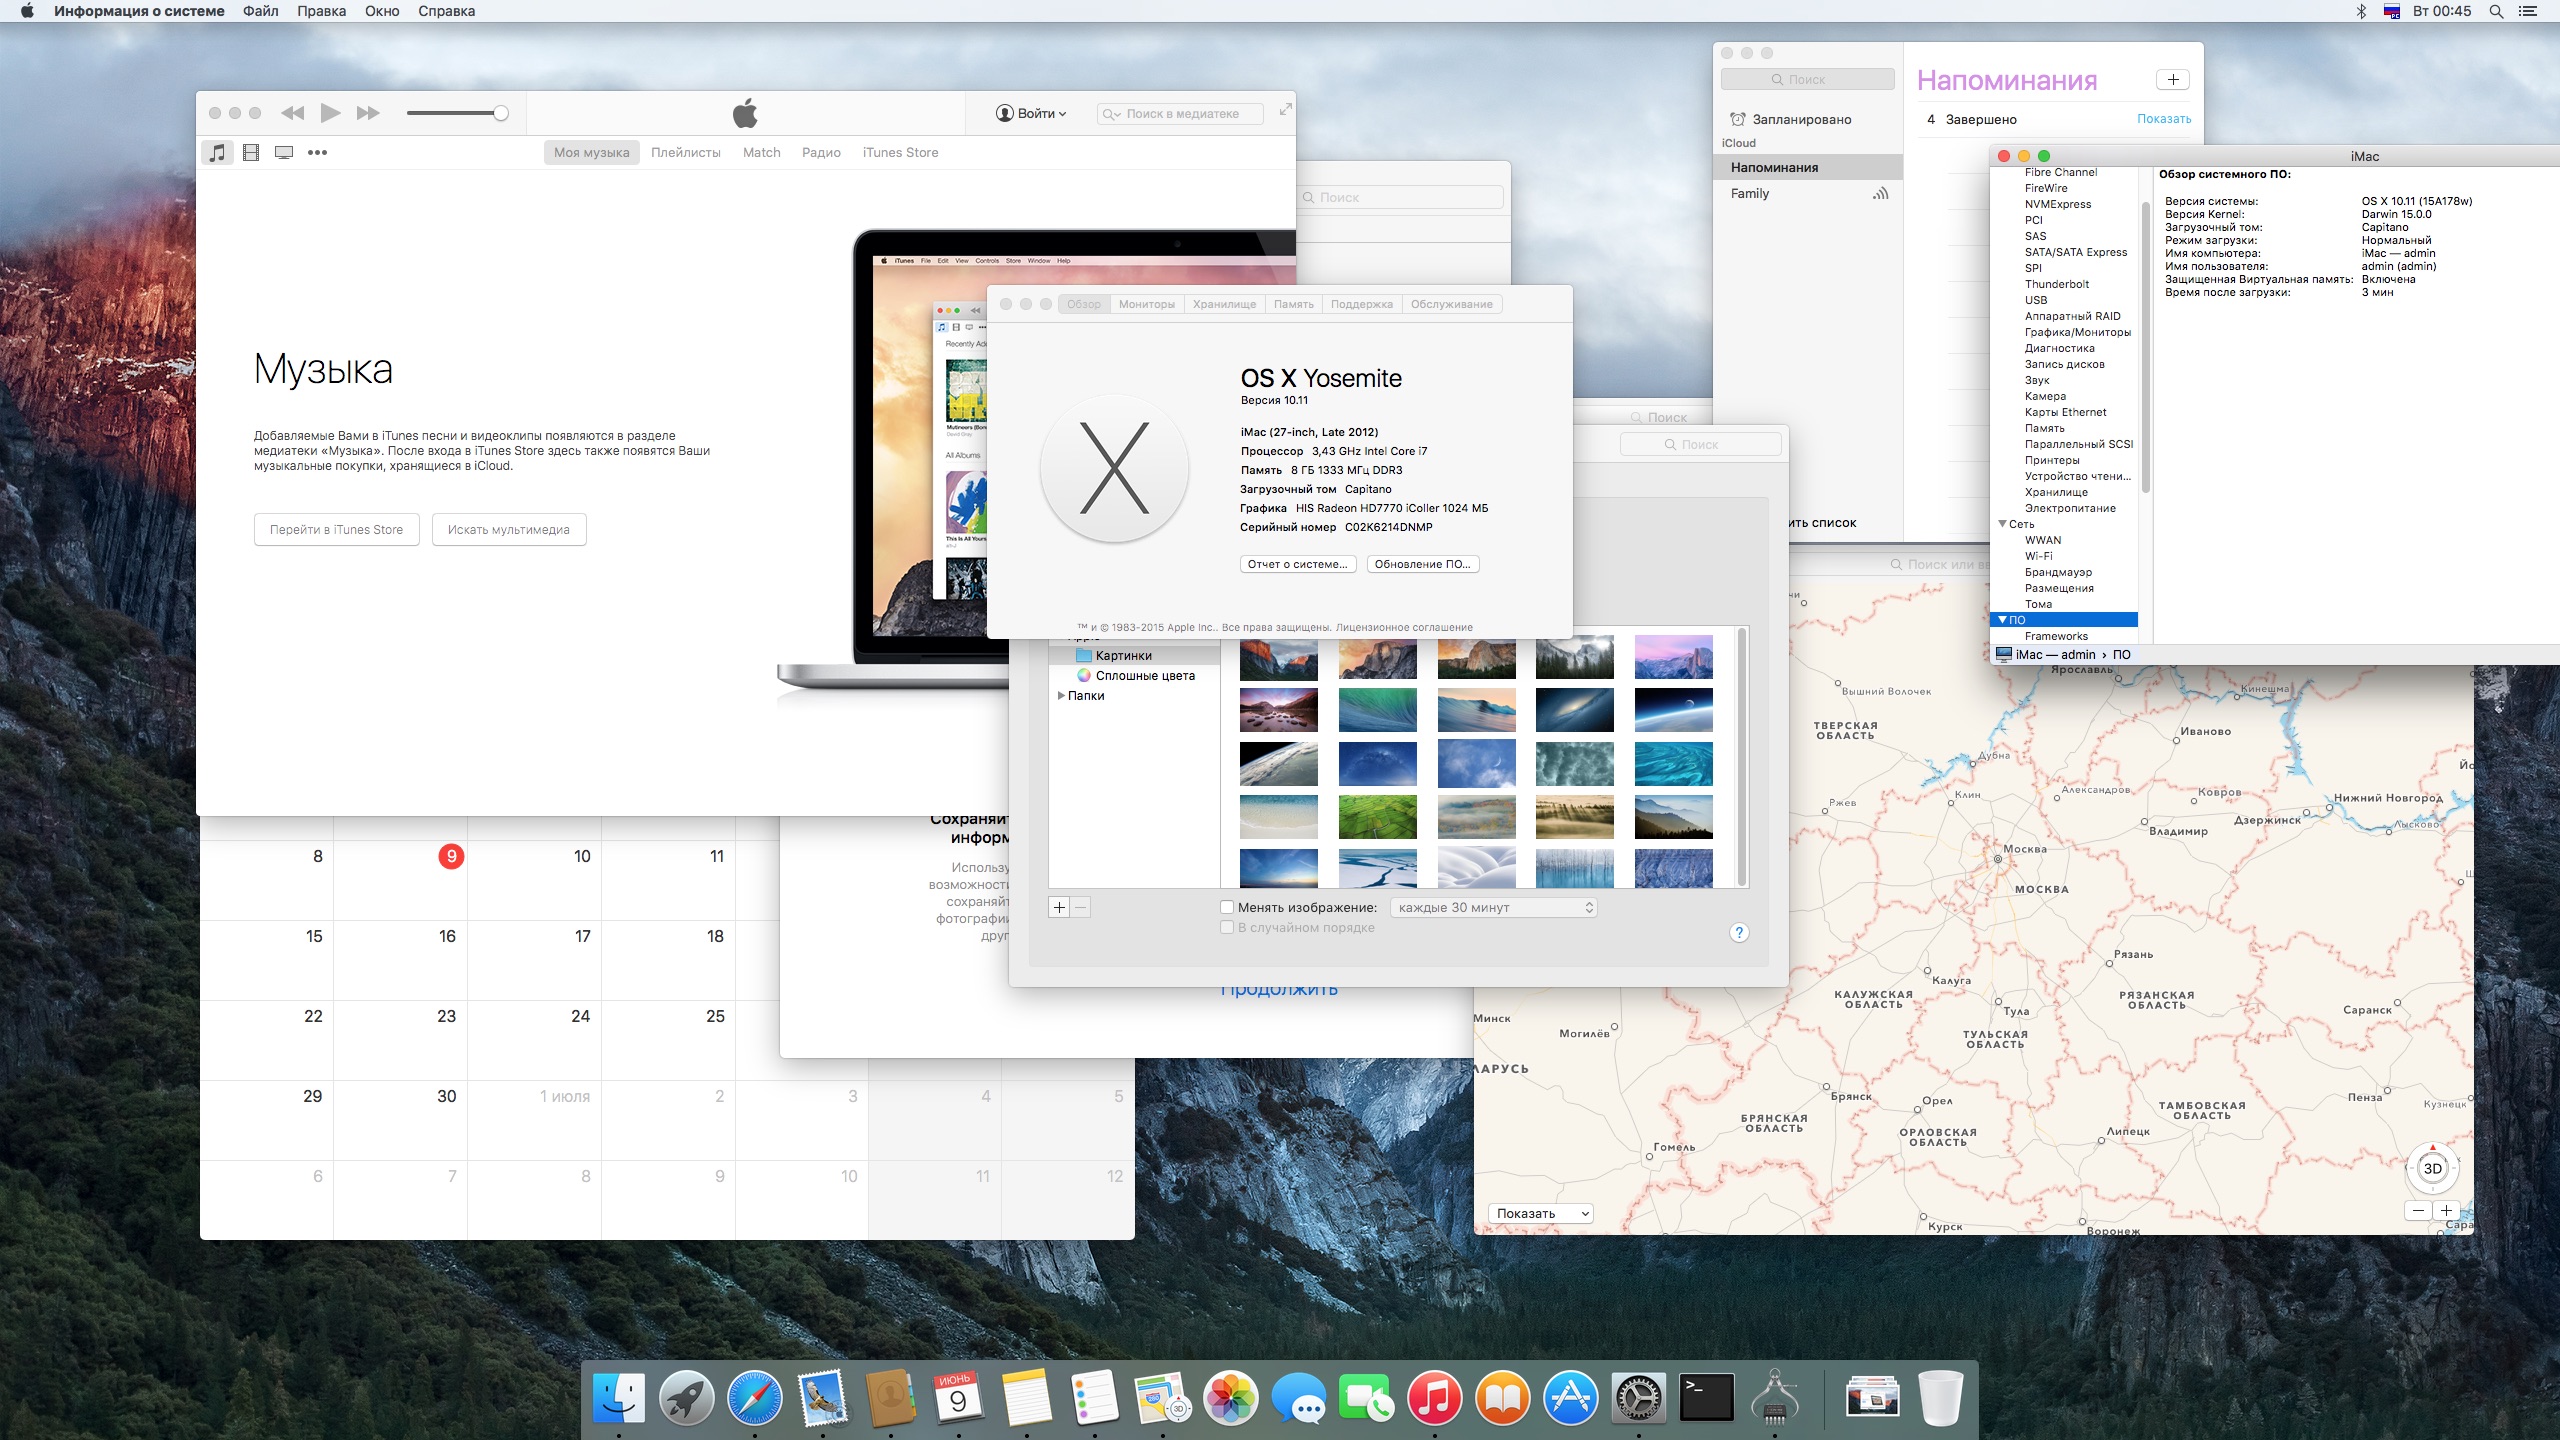This screenshot has width=2560, height=1440.
Task: Launch Launchpad rocket icon in Dock
Action: point(686,1397)
